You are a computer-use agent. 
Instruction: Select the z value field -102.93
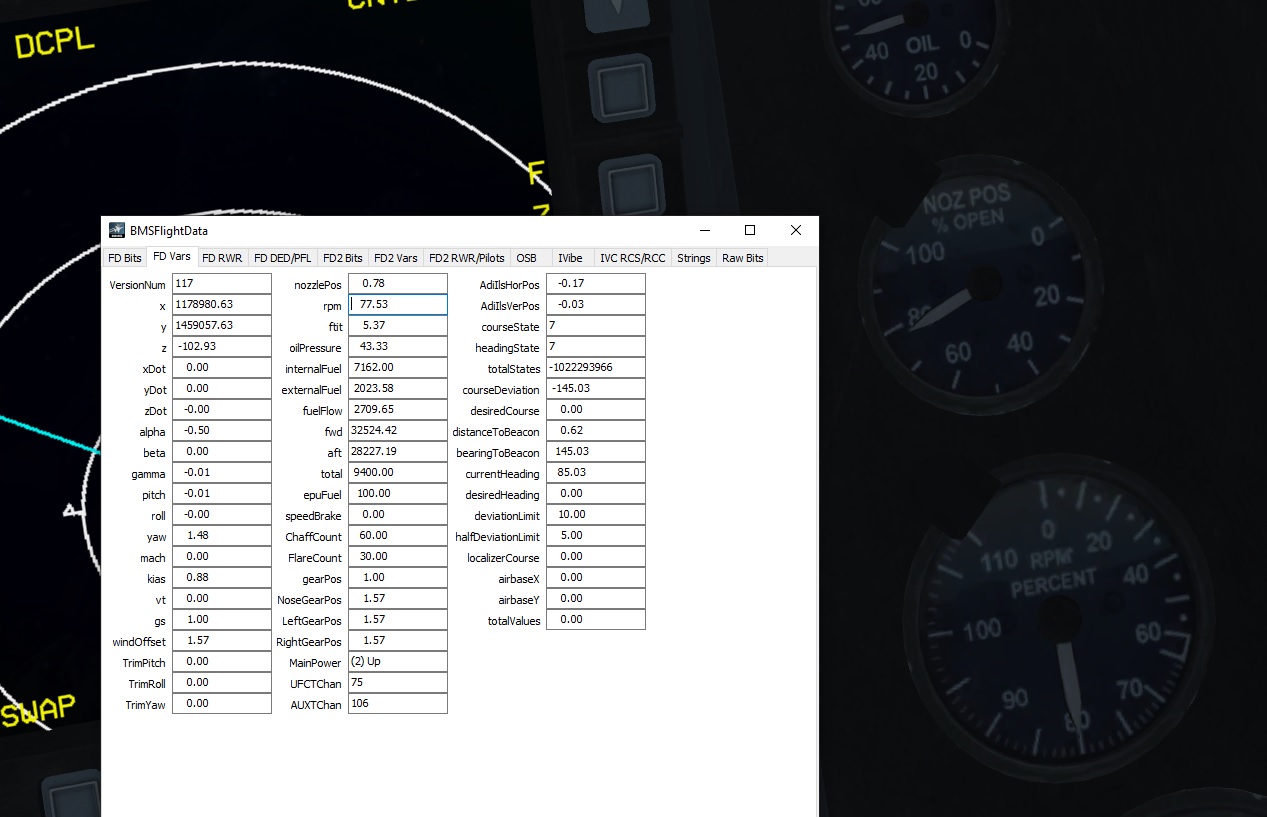tap(222, 347)
